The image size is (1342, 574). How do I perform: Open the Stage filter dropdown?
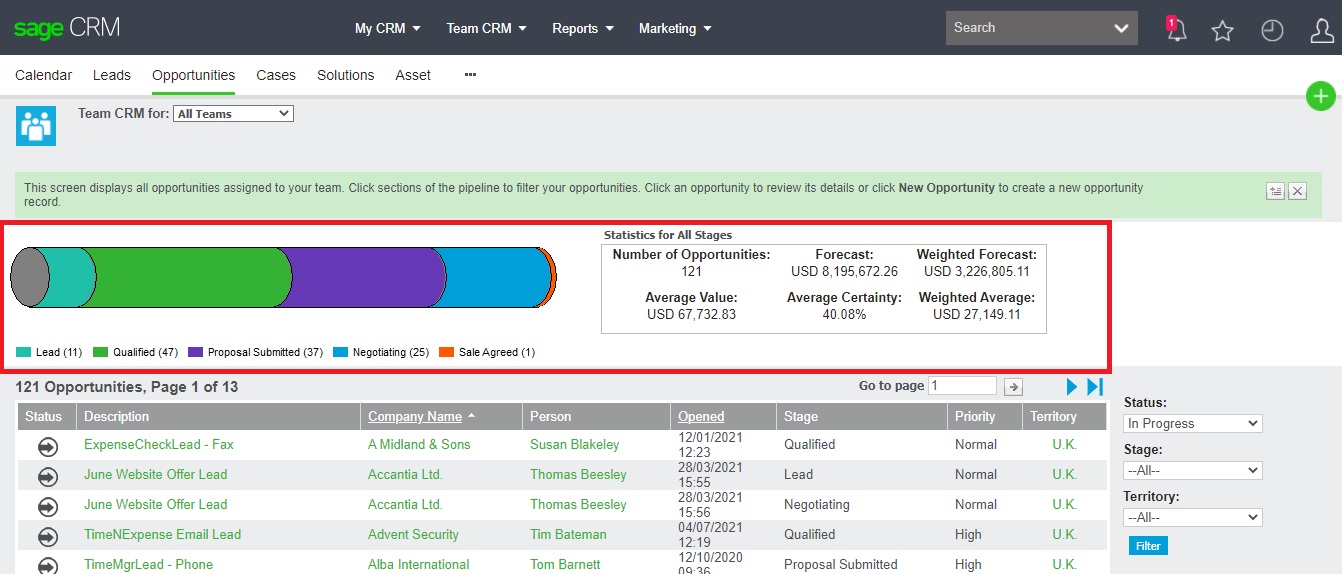click(1193, 471)
